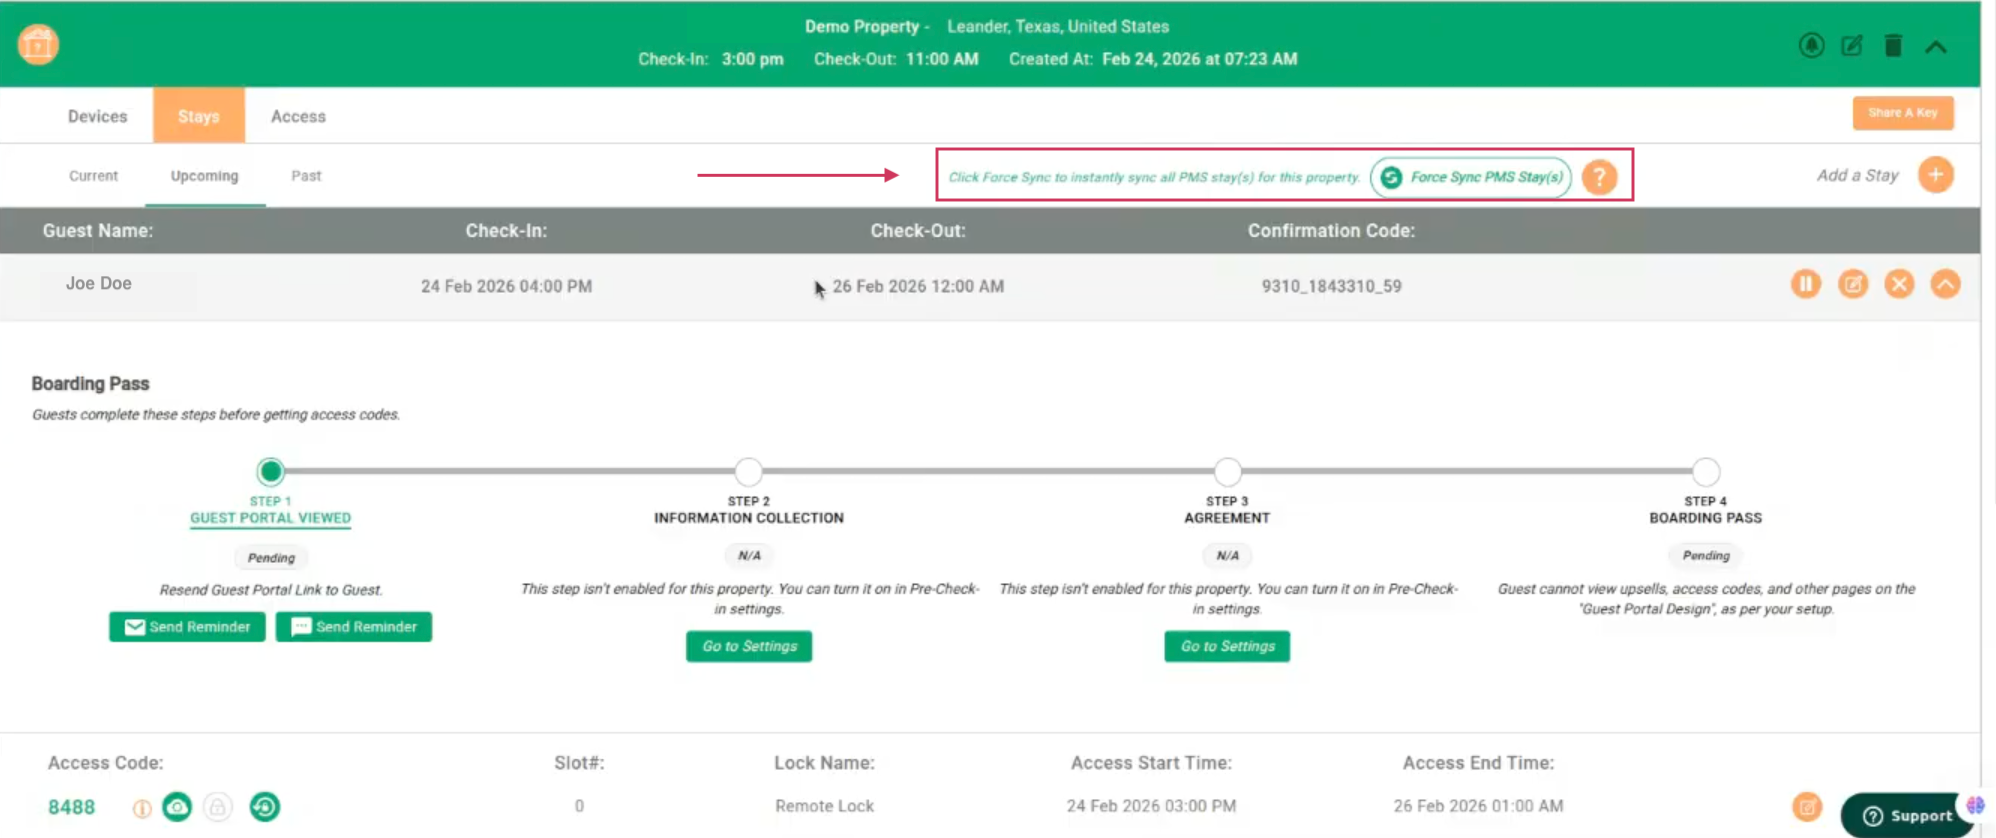Pause Joe Doe's stay
This screenshot has width=1996, height=838.
click(x=1806, y=284)
